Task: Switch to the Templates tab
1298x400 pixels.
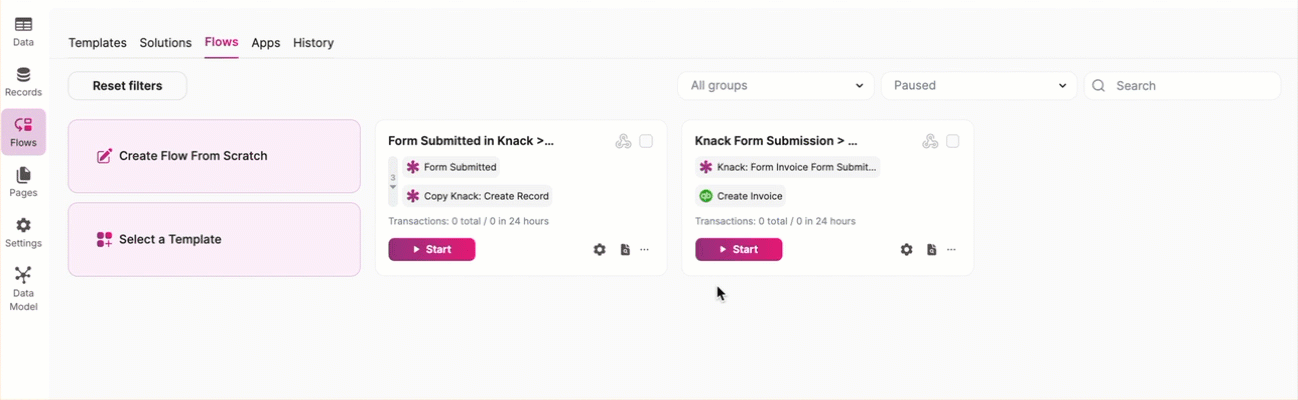Action: [97, 43]
